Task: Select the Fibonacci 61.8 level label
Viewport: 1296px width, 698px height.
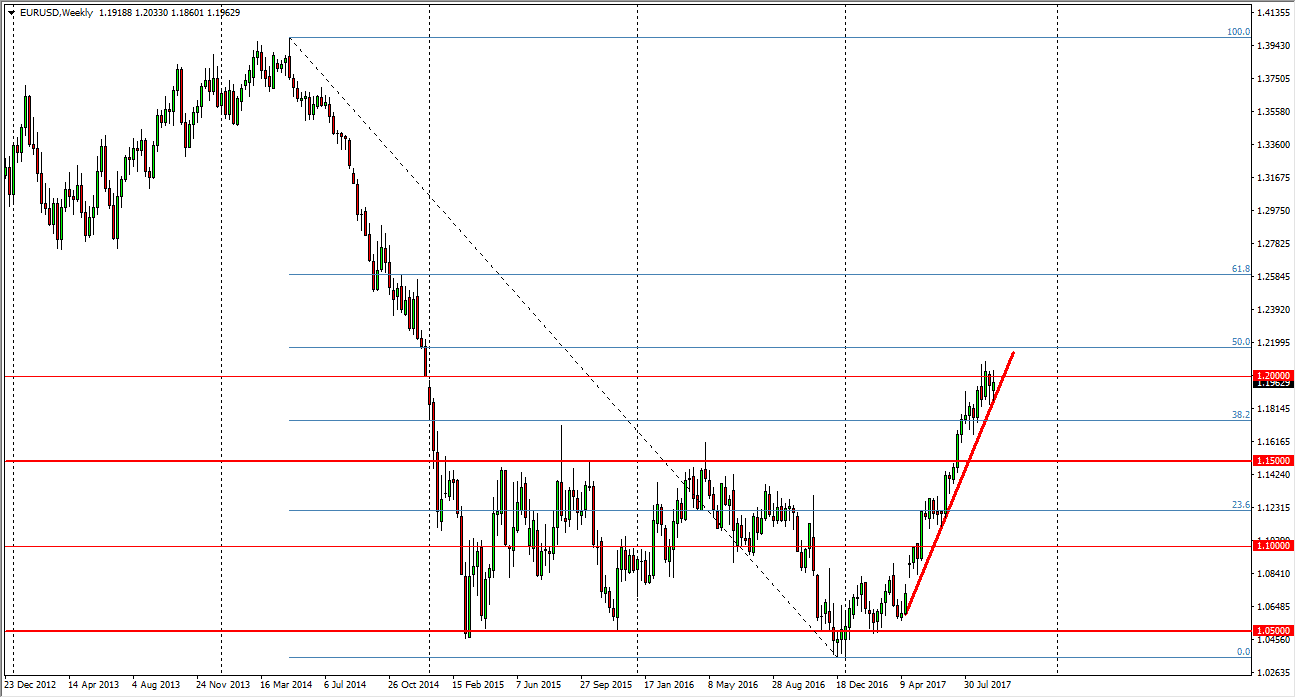Action: click(x=1240, y=269)
